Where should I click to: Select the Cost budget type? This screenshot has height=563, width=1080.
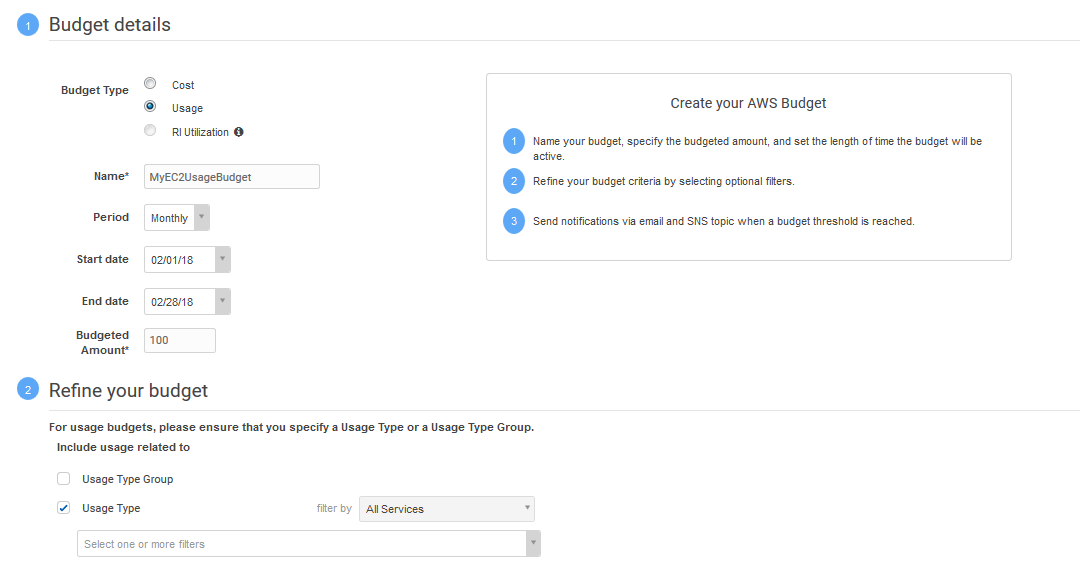[x=150, y=84]
